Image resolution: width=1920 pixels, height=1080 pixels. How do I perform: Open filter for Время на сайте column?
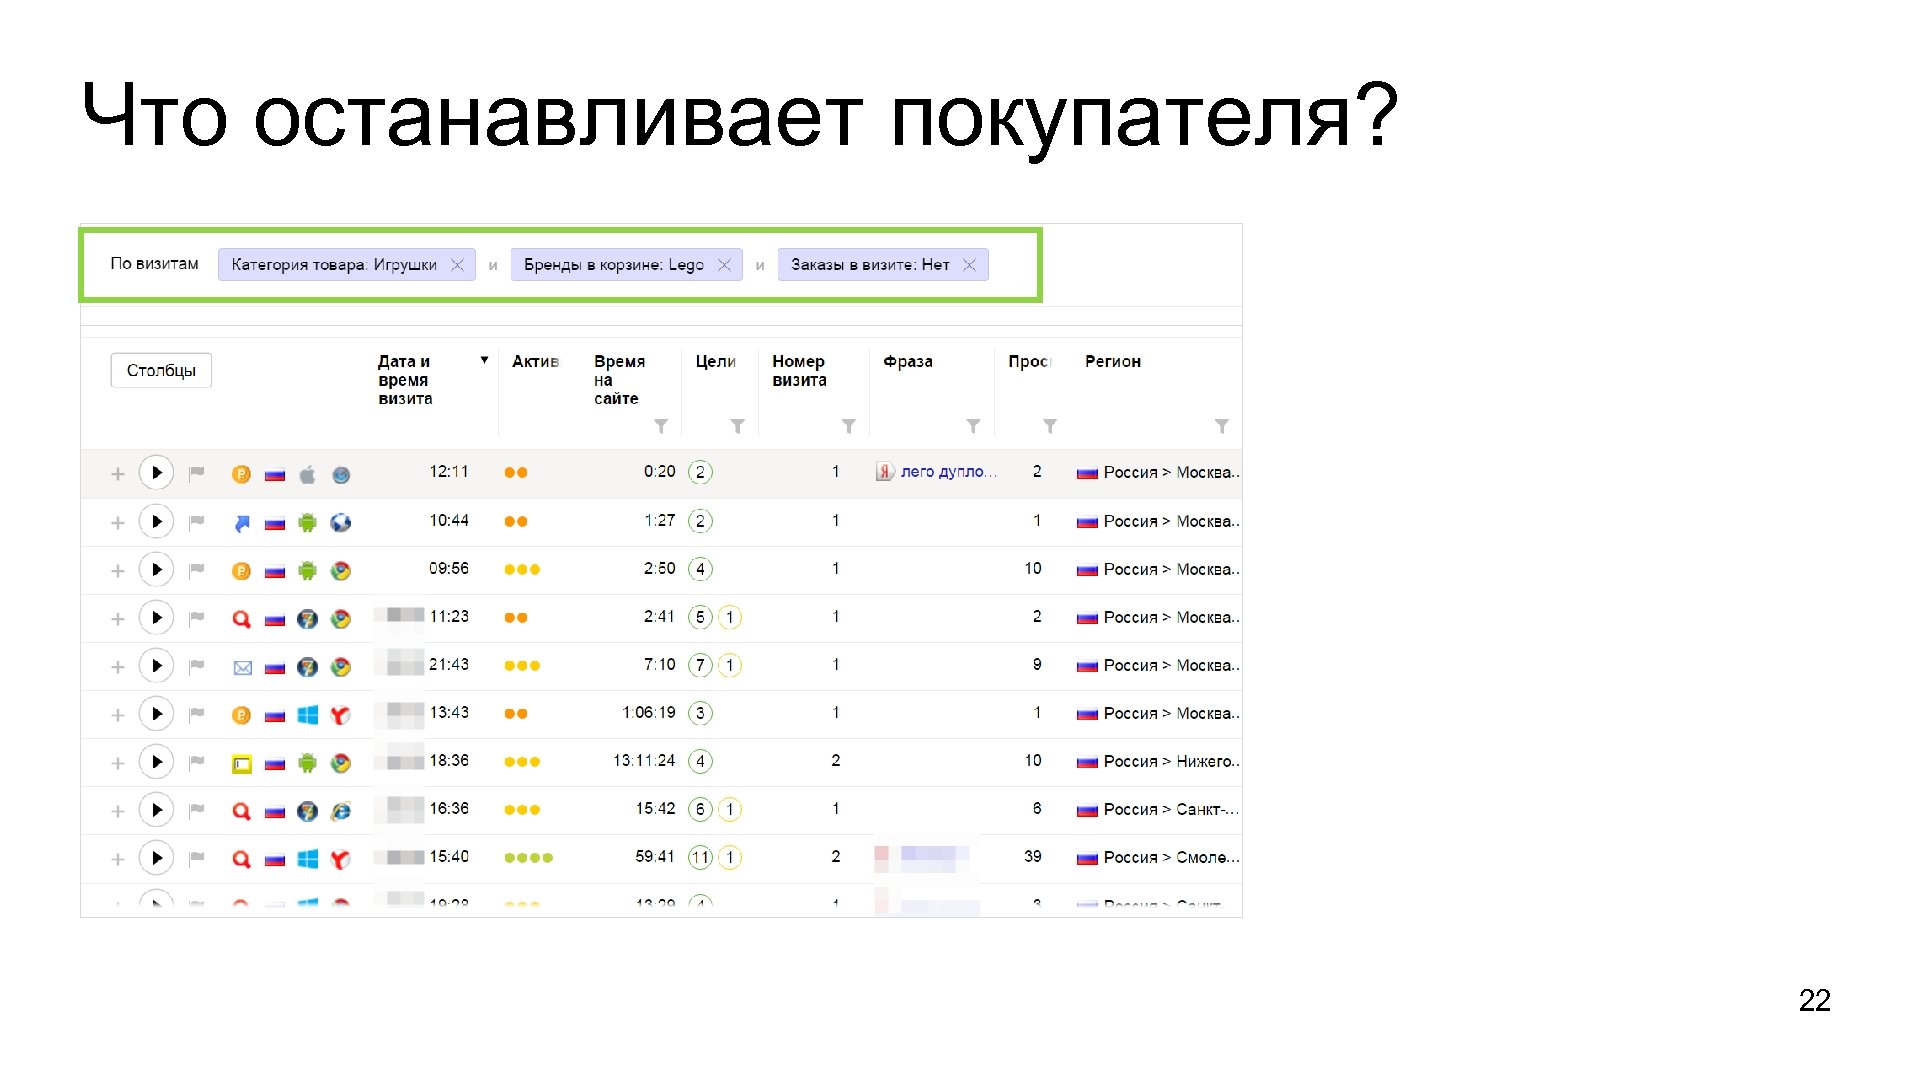tap(661, 427)
